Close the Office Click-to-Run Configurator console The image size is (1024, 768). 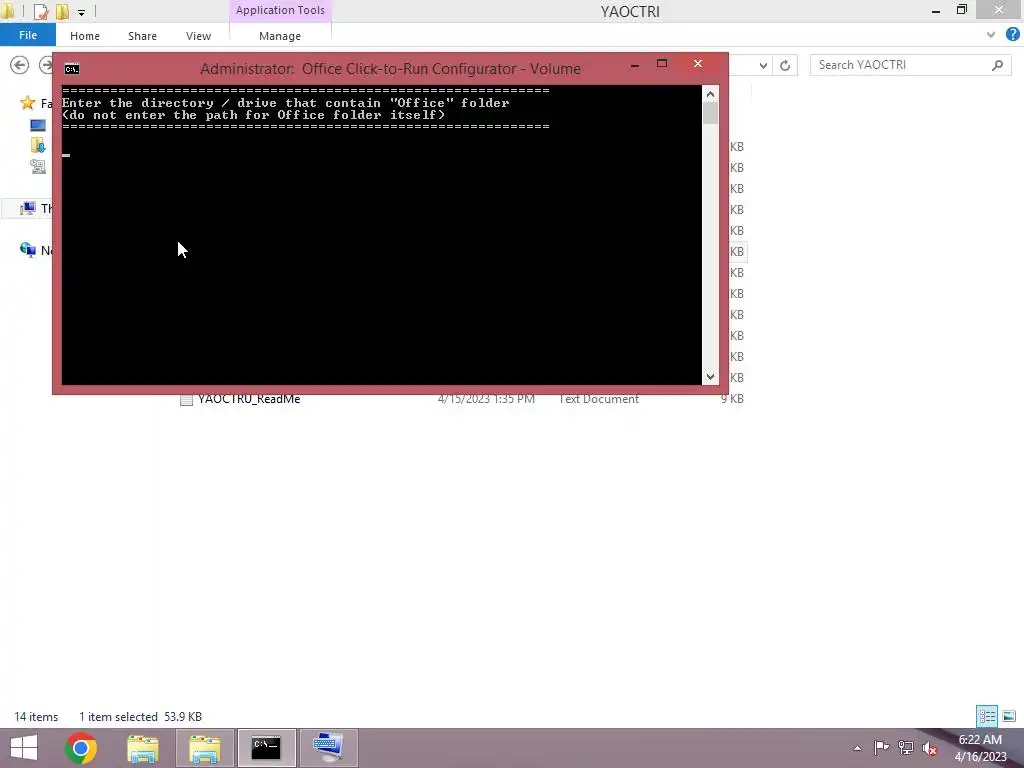click(697, 63)
